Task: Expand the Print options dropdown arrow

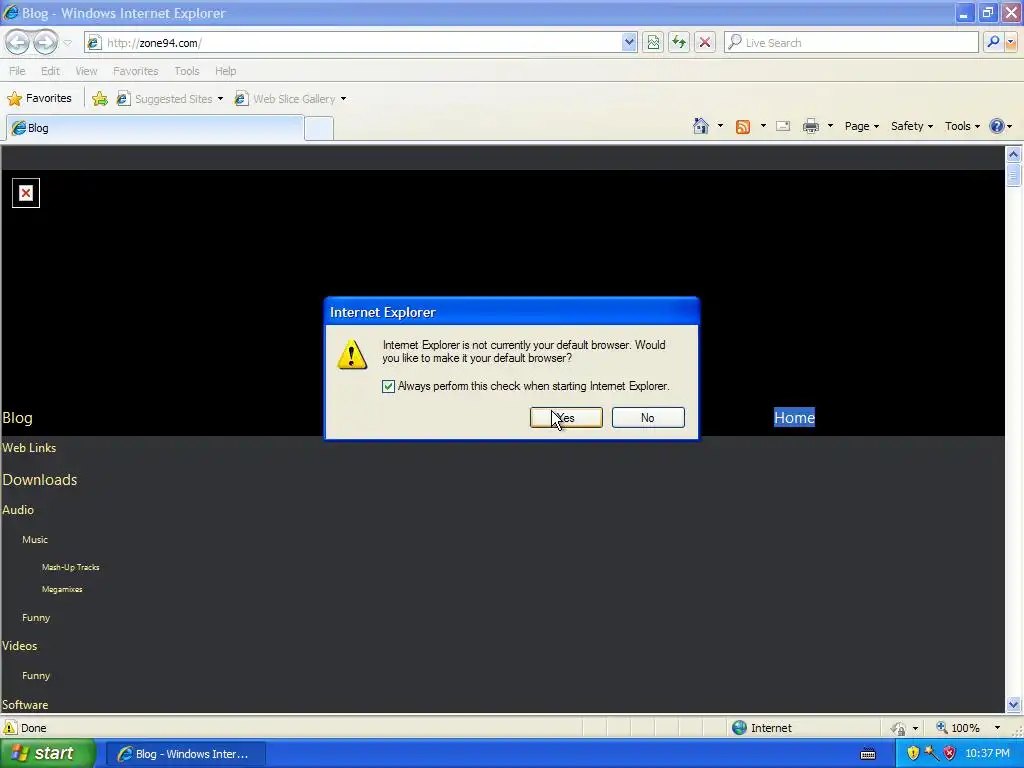Action: tap(830, 126)
